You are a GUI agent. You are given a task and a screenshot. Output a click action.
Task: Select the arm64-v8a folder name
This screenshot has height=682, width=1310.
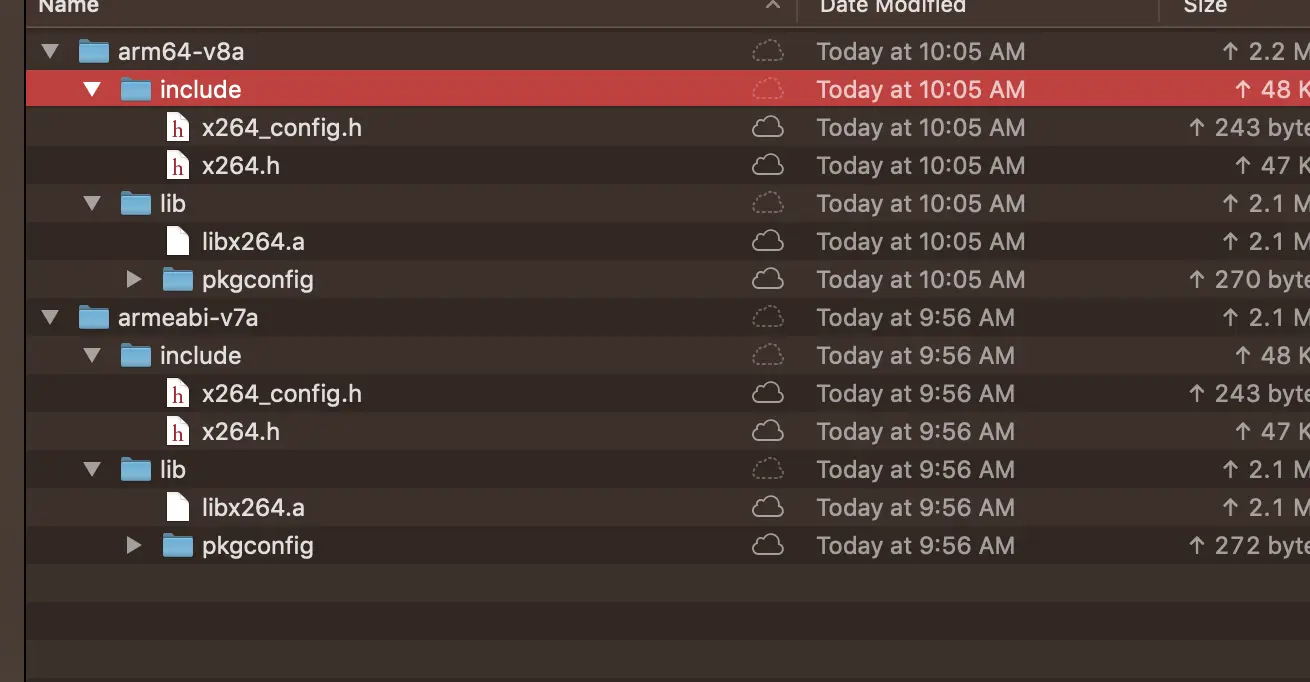[x=181, y=52]
